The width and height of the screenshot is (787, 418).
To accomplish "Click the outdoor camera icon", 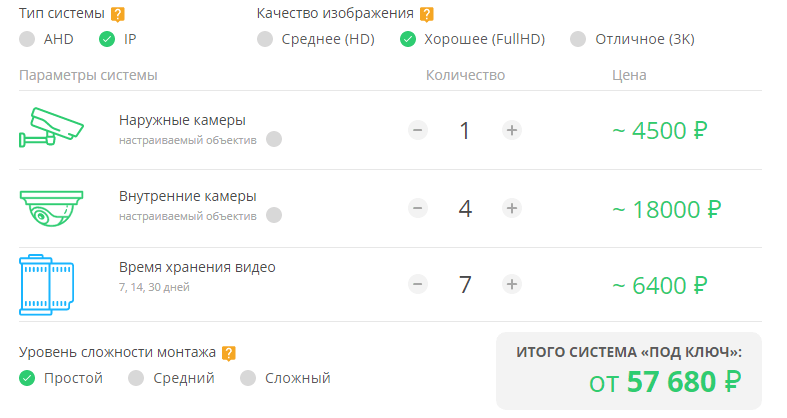I will (x=51, y=128).
